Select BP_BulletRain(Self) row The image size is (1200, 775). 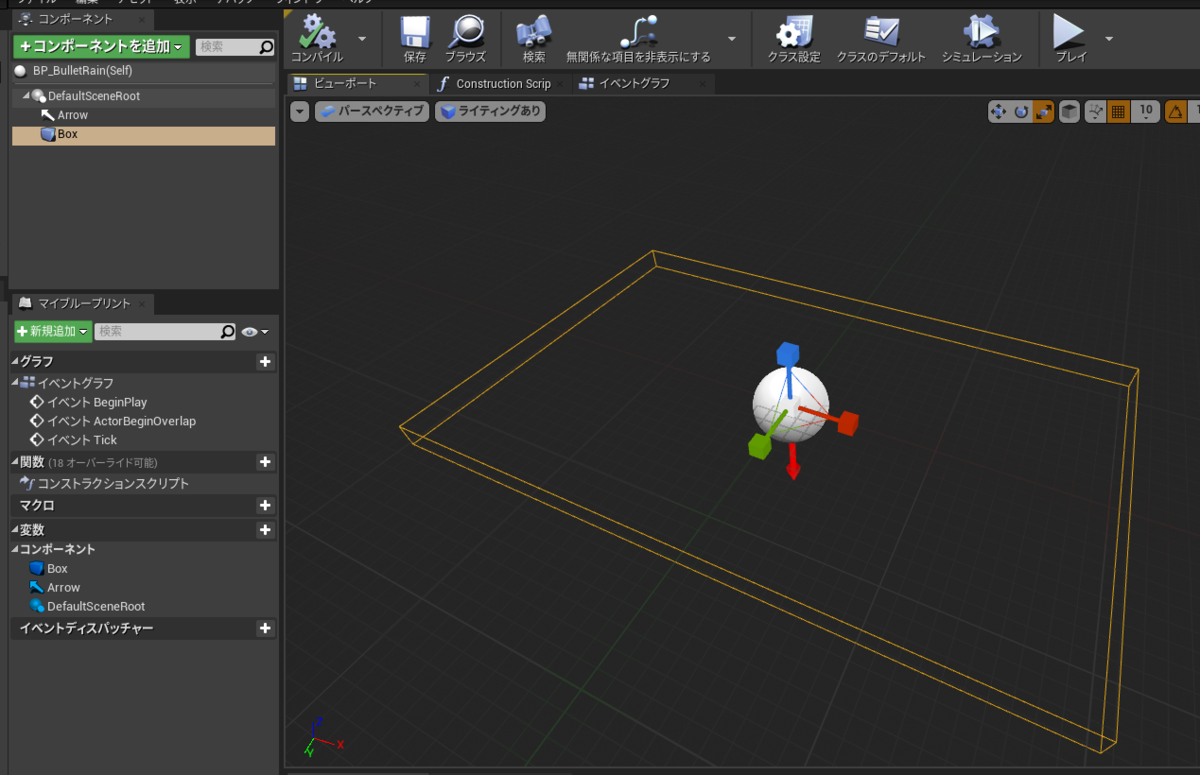point(142,71)
